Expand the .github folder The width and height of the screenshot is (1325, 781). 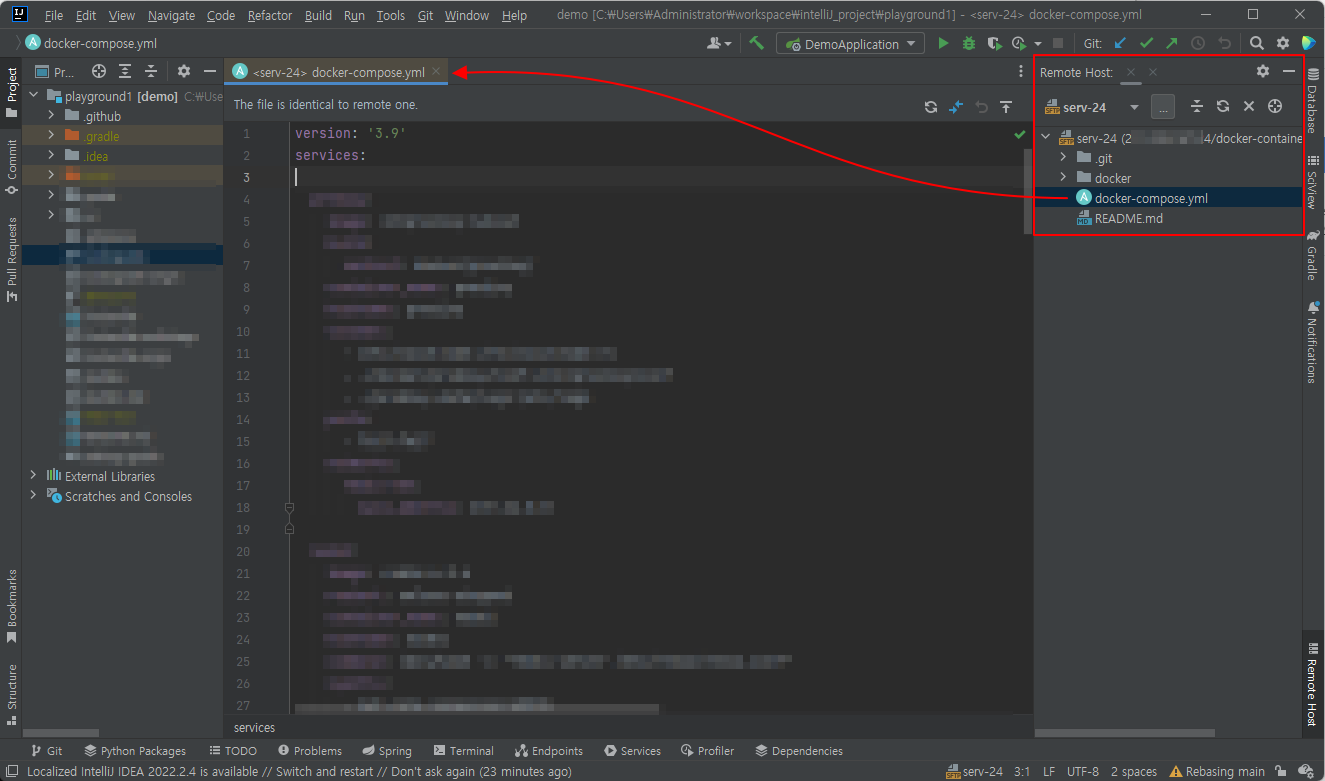[51, 116]
